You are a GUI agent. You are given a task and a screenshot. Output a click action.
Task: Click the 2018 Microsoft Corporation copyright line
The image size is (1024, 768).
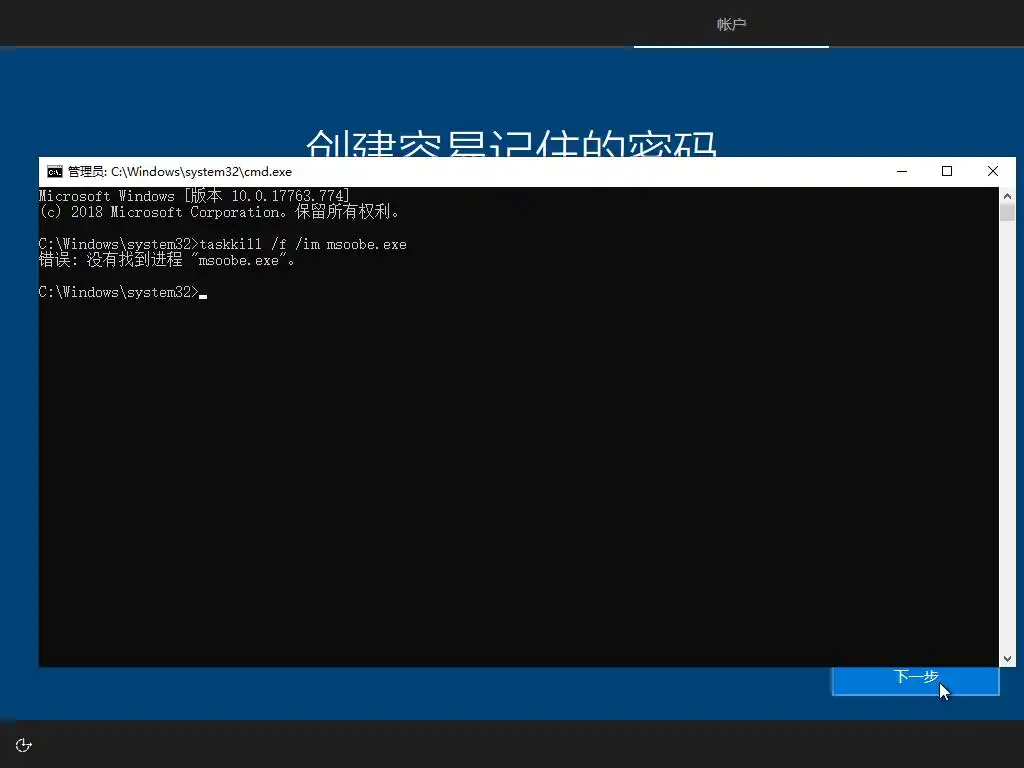(x=219, y=212)
